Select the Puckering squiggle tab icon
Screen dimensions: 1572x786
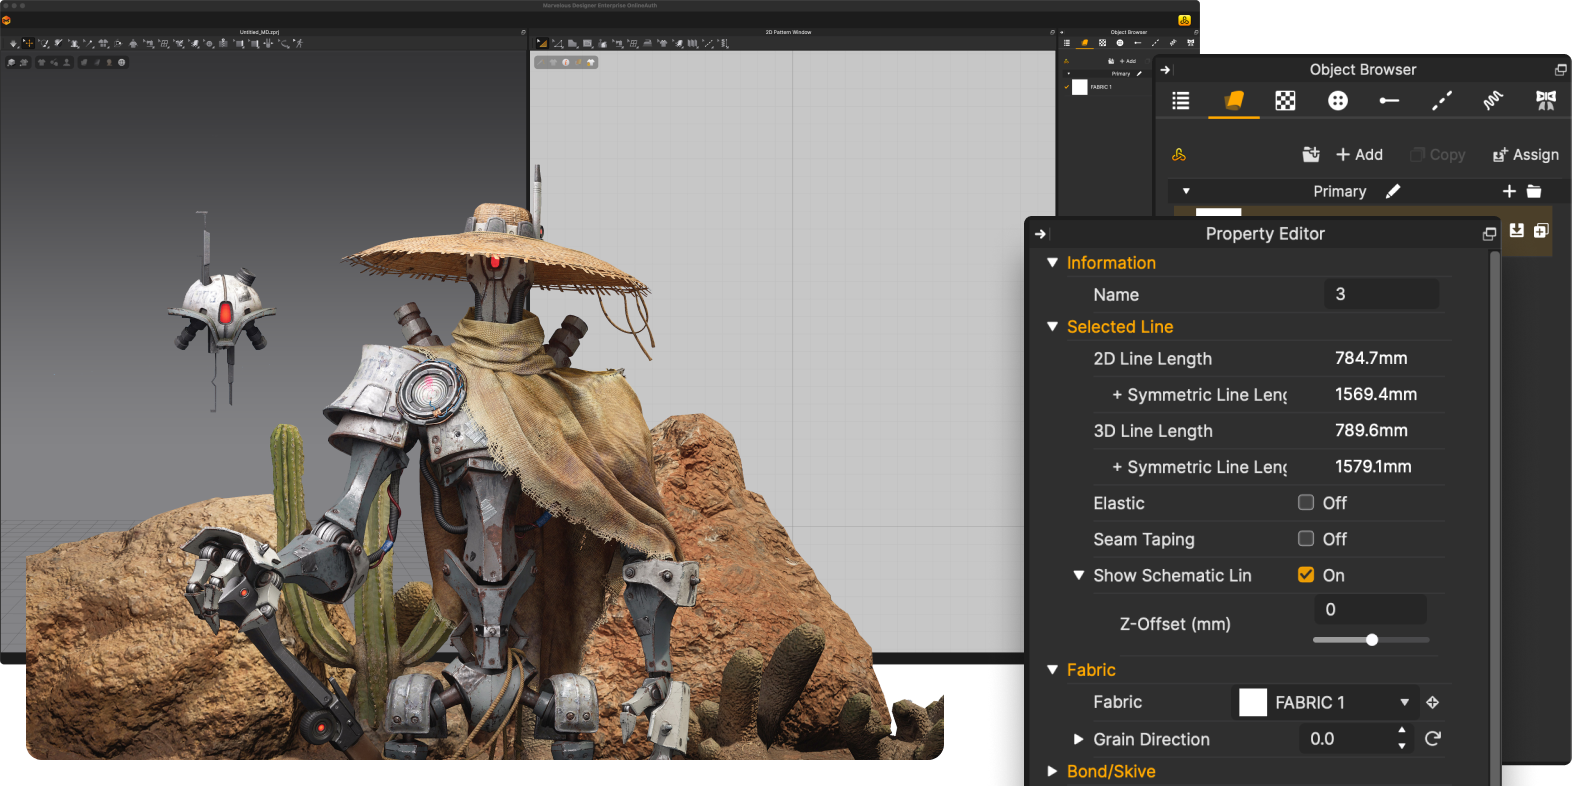pyautogui.click(x=1493, y=100)
